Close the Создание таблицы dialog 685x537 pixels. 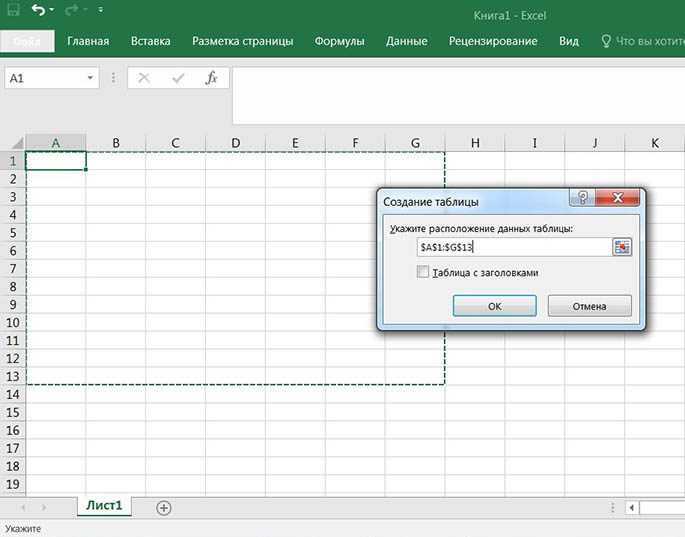click(618, 197)
